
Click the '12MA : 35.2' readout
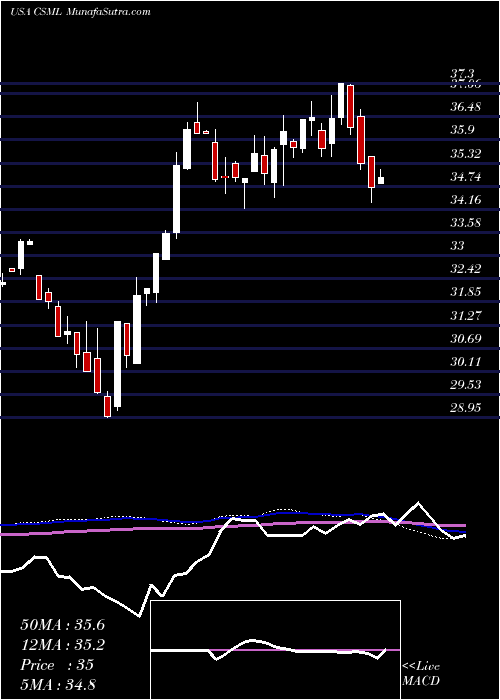pos(62,645)
